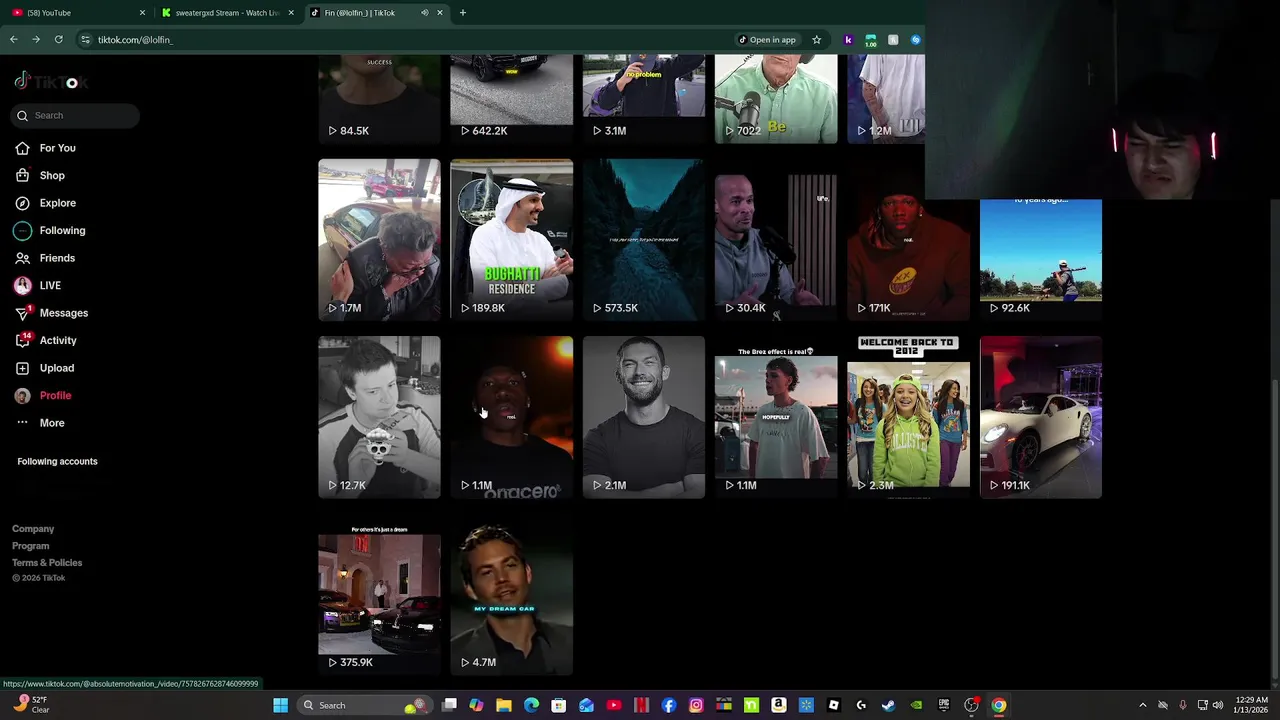Open the Company footer link
Viewport: 1280px width, 720px height.
33,529
